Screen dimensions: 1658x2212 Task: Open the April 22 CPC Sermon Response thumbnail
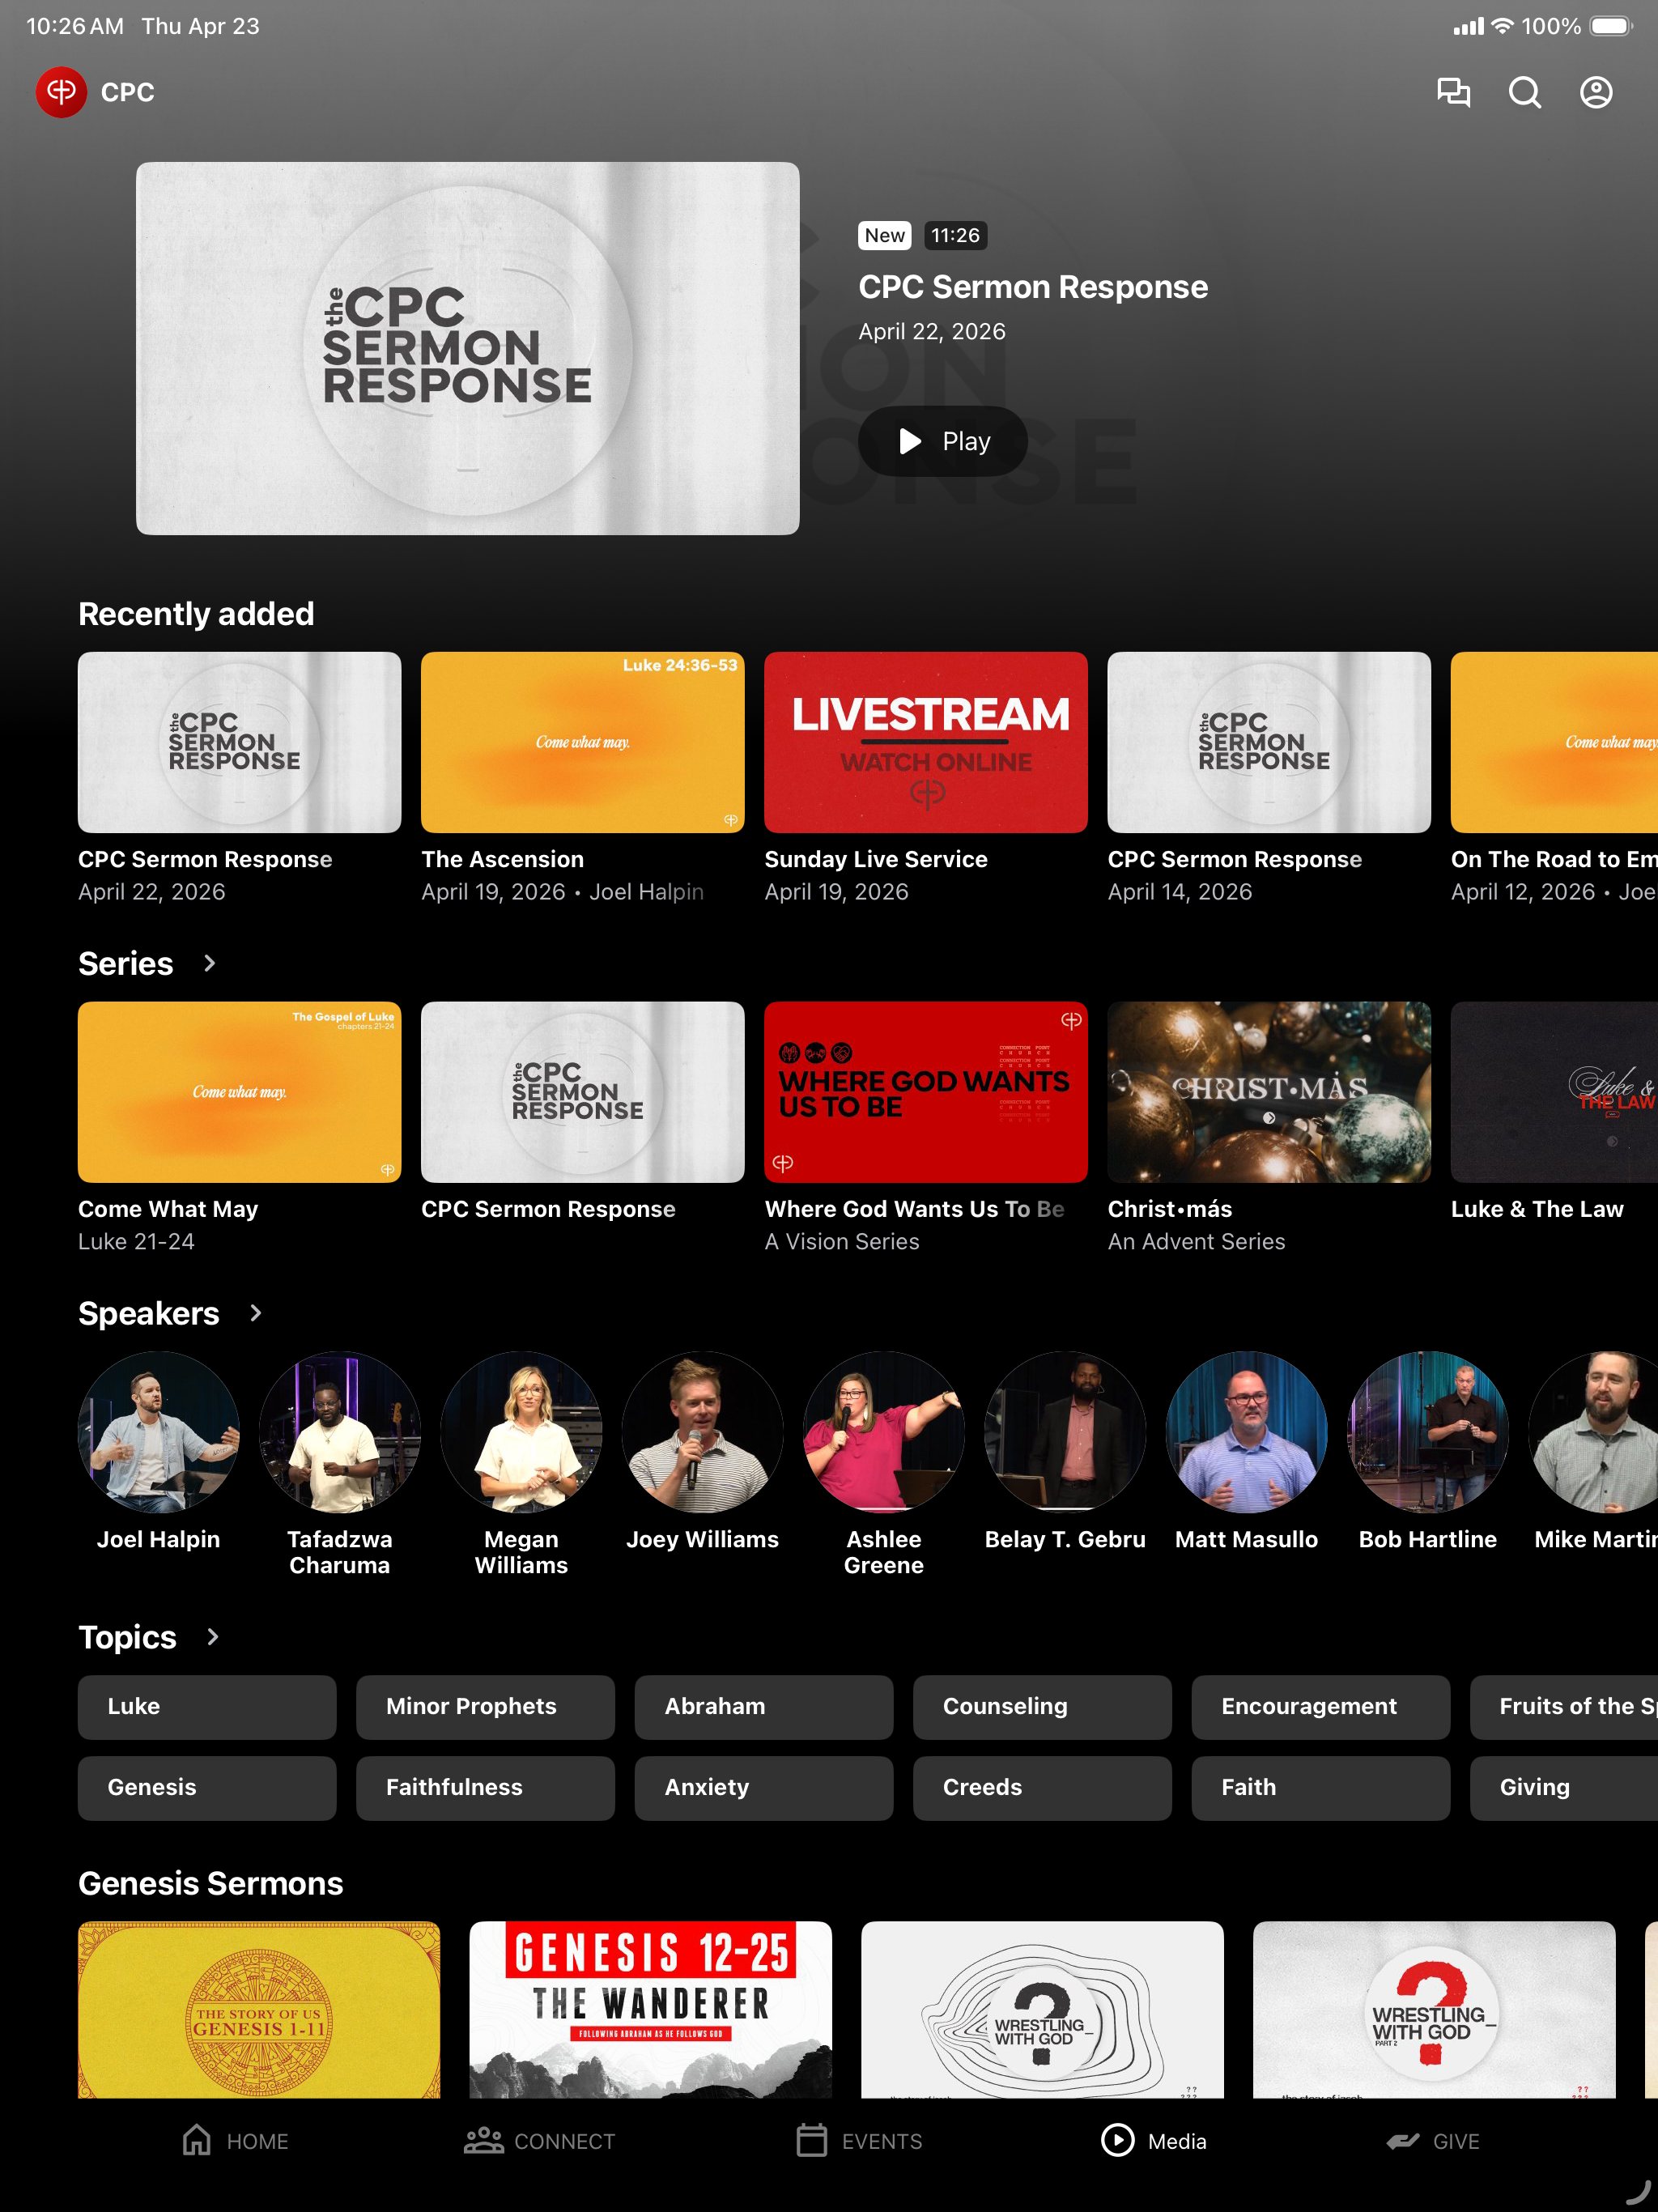[239, 742]
